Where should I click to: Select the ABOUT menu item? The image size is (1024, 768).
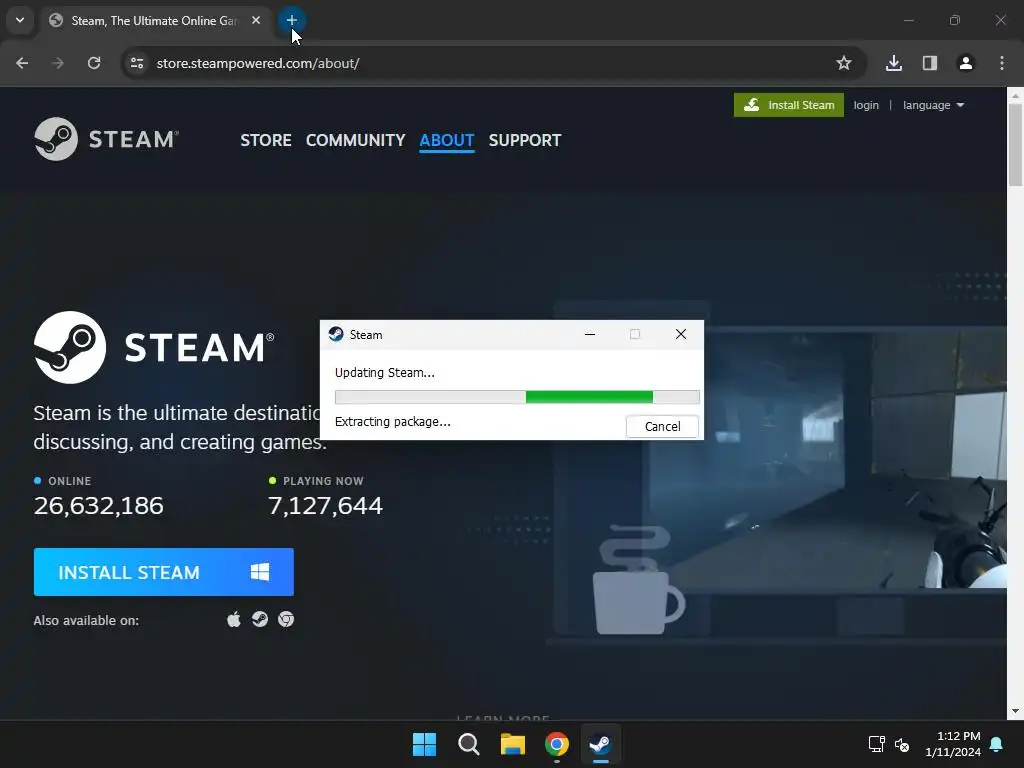(447, 140)
